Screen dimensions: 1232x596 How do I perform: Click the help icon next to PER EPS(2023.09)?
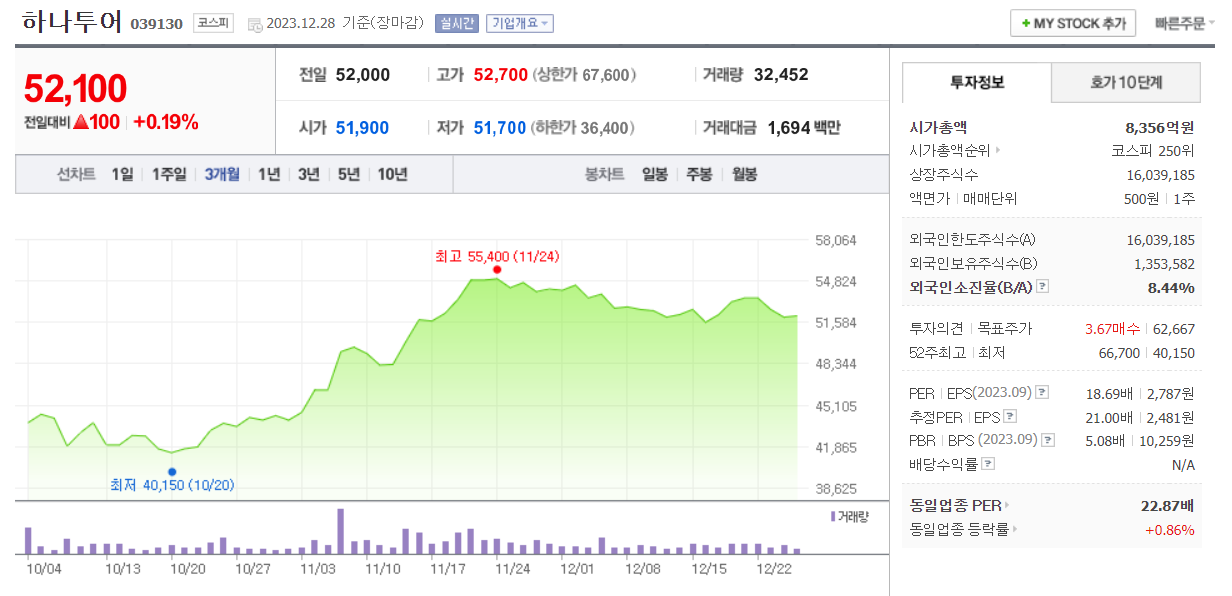click(1041, 392)
